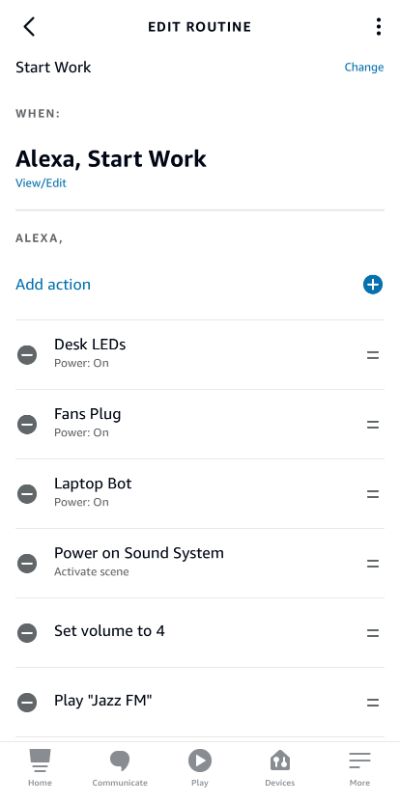Open the Devices tab
The width and height of the screenshot is (400, 803).
click(280, 768)
